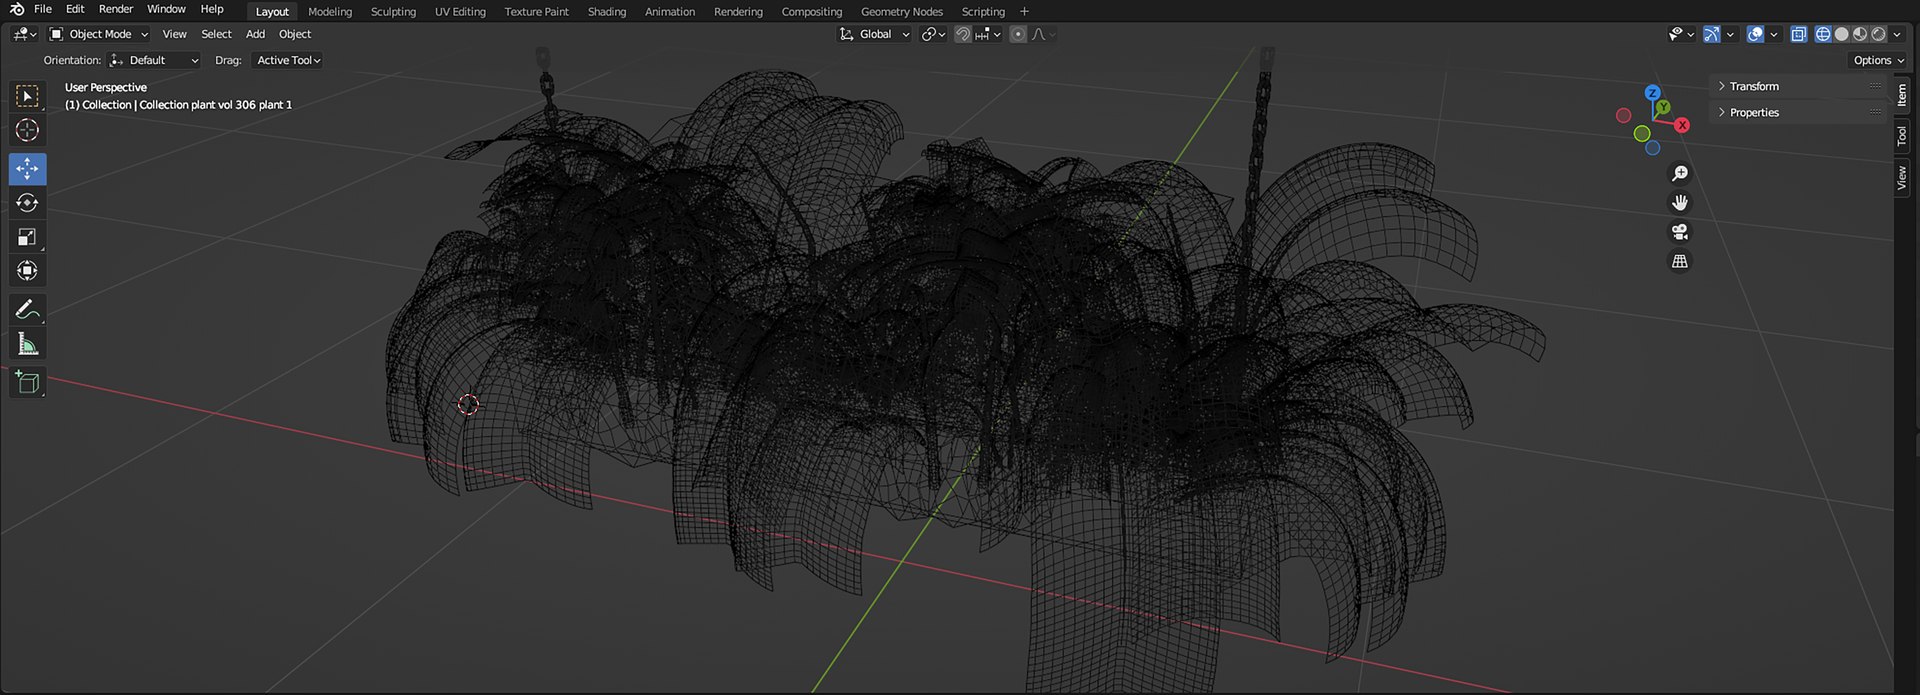Select the Annotate tool
1920x695 pixels.
[x=27, y=310]
